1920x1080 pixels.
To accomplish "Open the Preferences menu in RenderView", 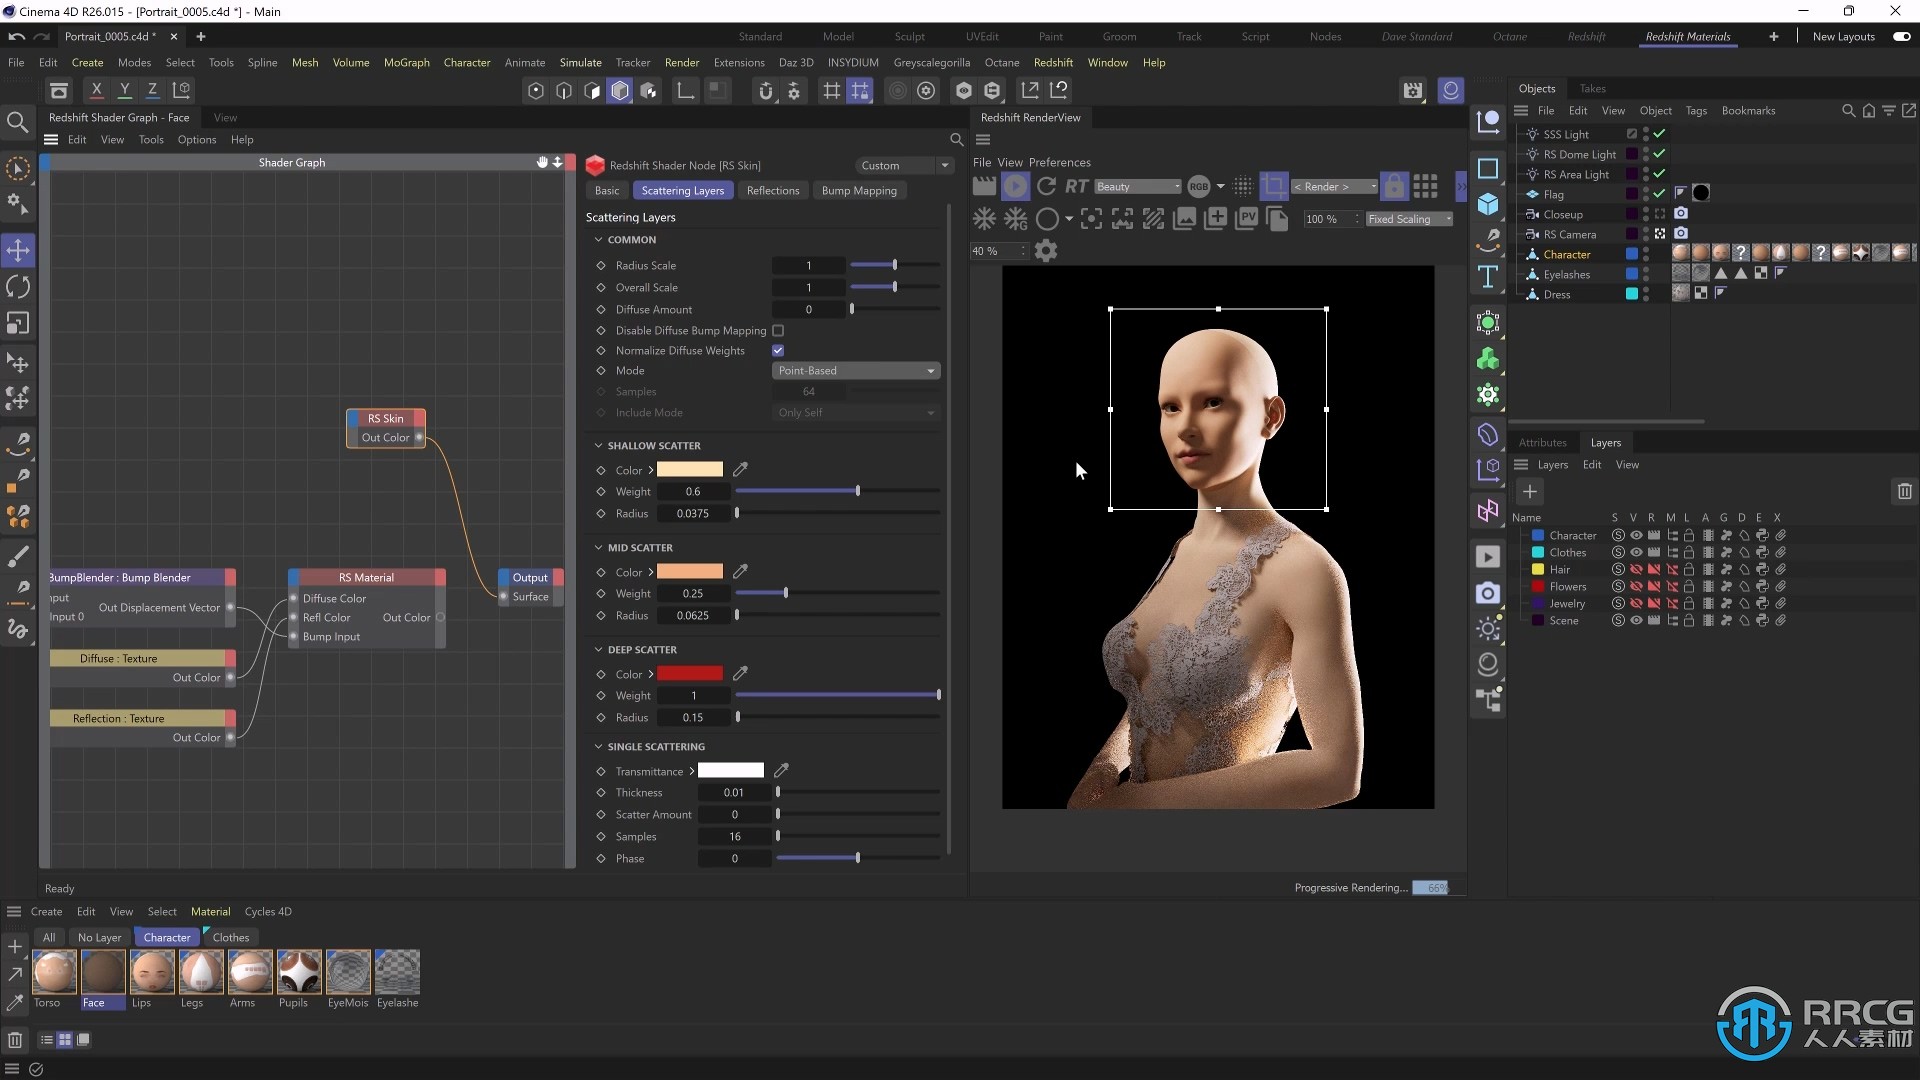I will point(1059,162).
